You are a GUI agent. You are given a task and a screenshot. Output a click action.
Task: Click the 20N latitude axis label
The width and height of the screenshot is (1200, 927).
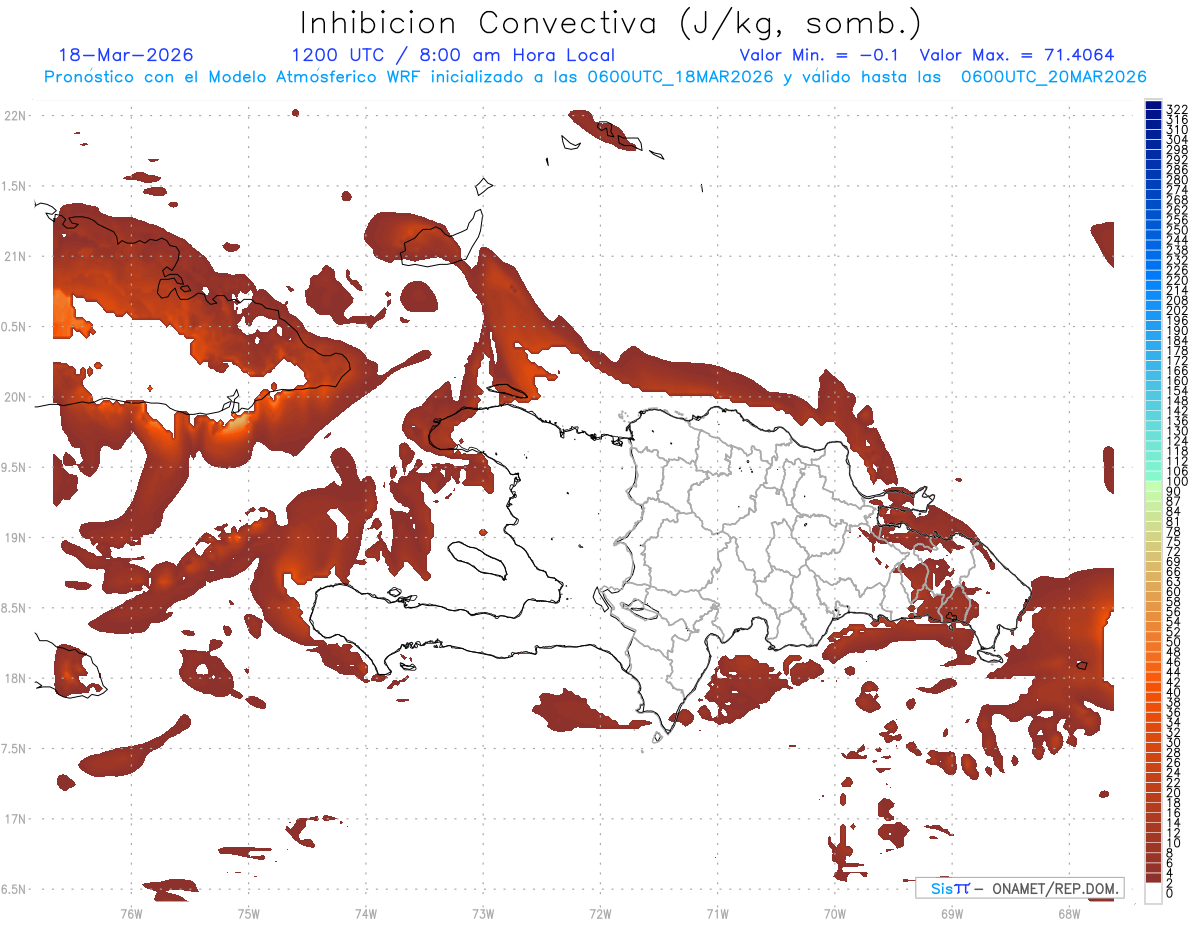(x=15, y=397)
